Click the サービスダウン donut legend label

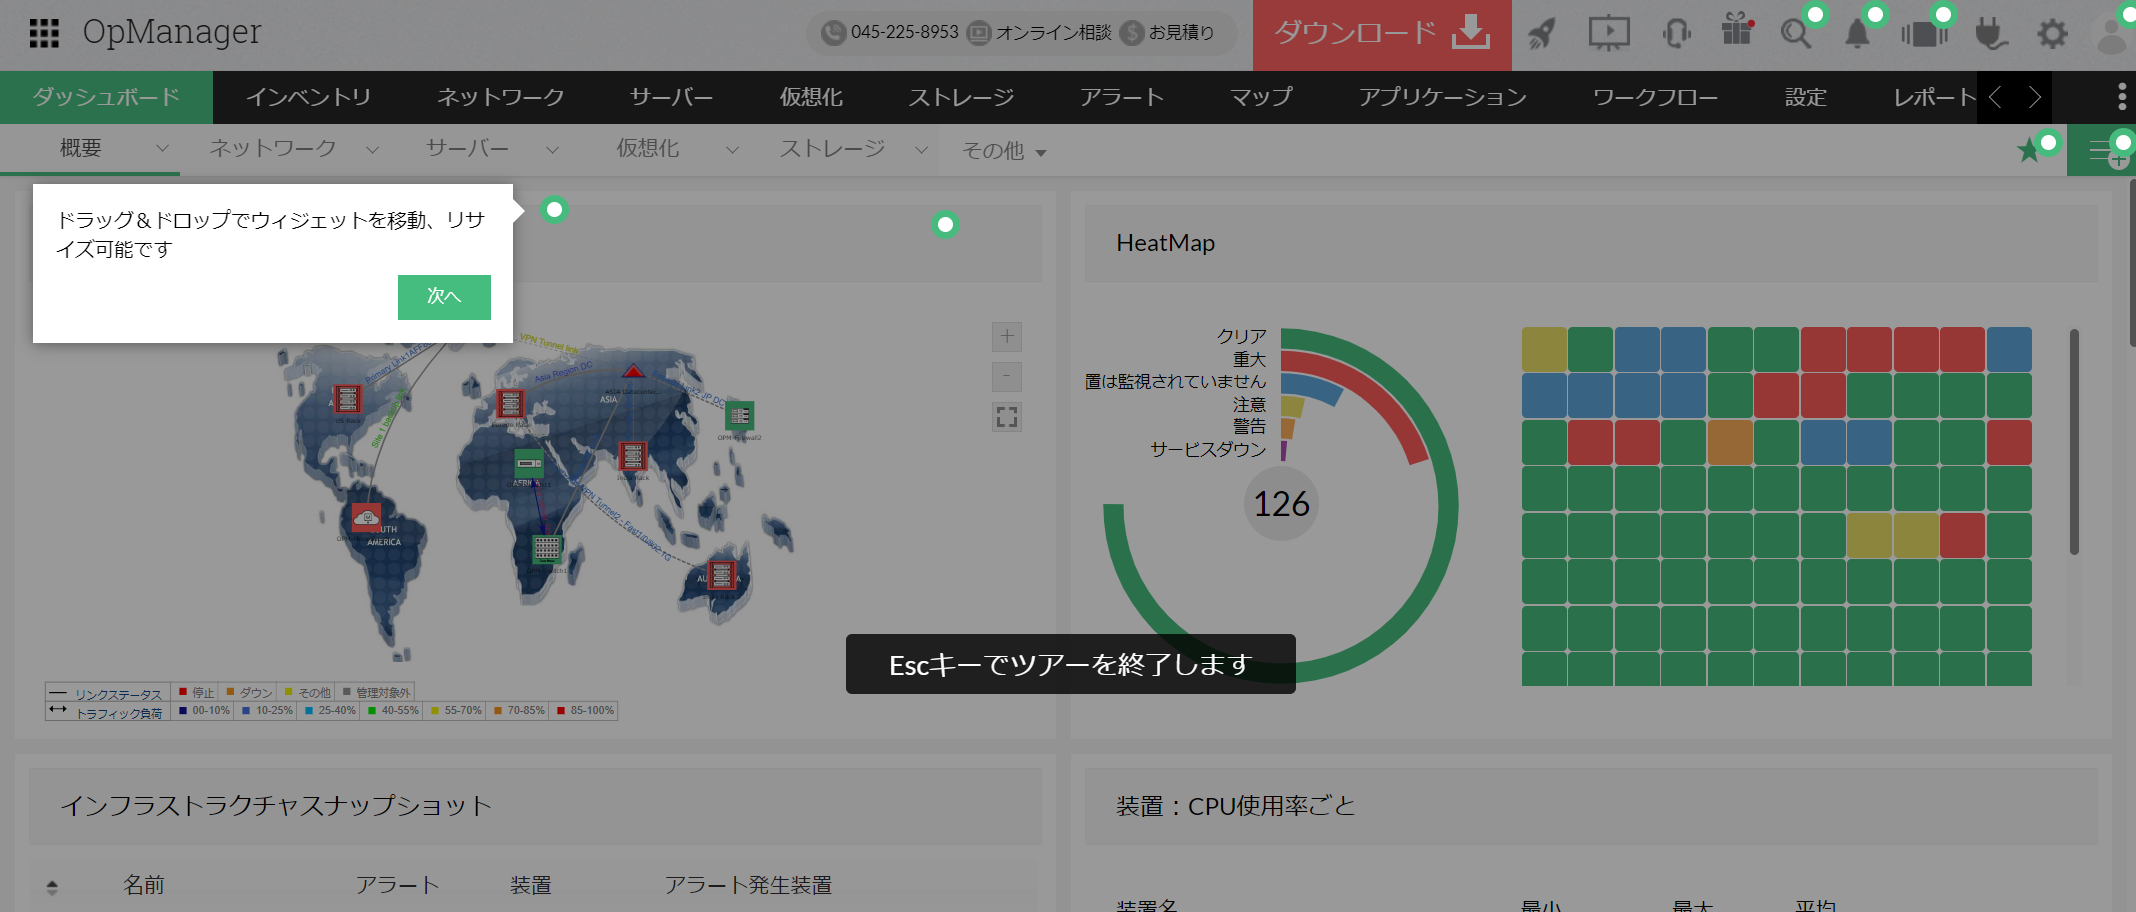tap(1208, 450)
